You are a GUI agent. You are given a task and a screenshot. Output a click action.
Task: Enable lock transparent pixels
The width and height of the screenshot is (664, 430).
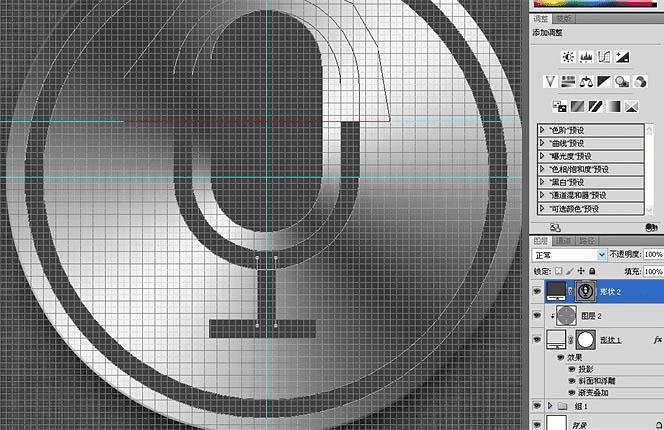coord(559,271)
